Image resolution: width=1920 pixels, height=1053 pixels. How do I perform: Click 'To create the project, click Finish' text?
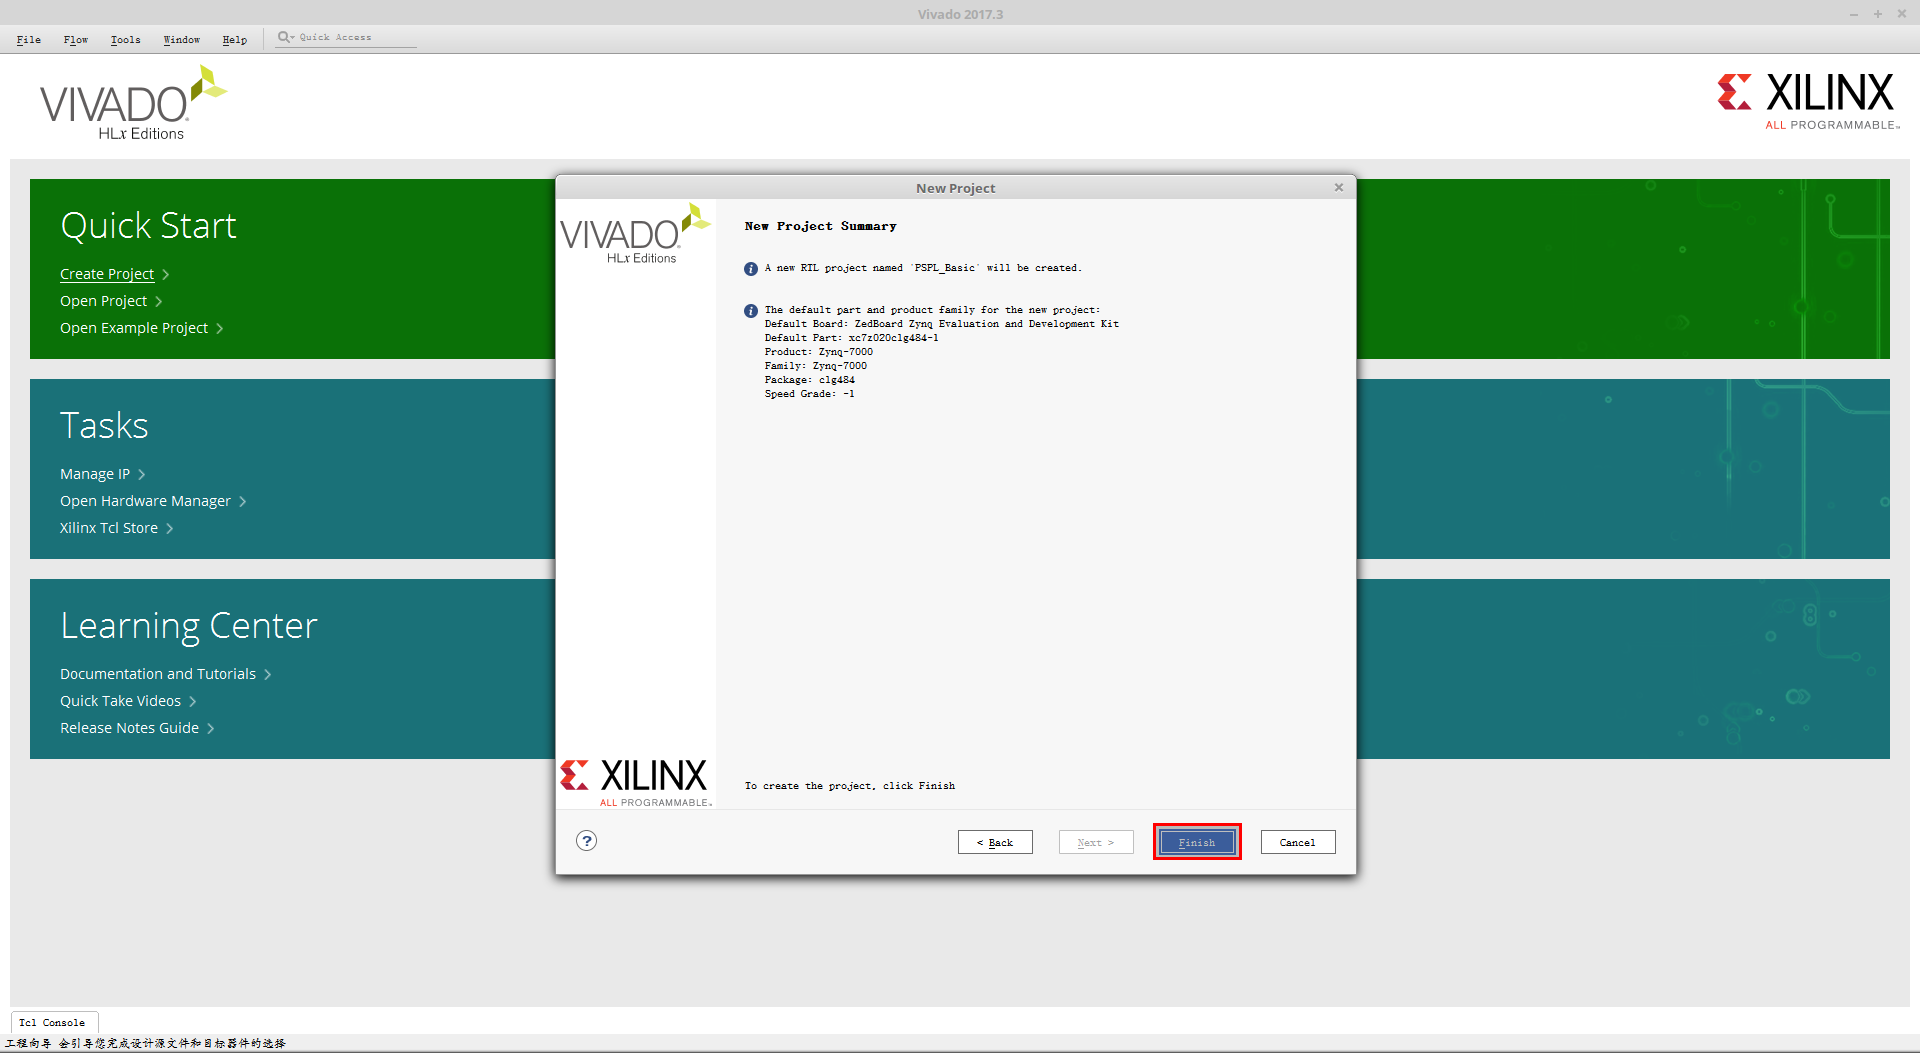849,786
